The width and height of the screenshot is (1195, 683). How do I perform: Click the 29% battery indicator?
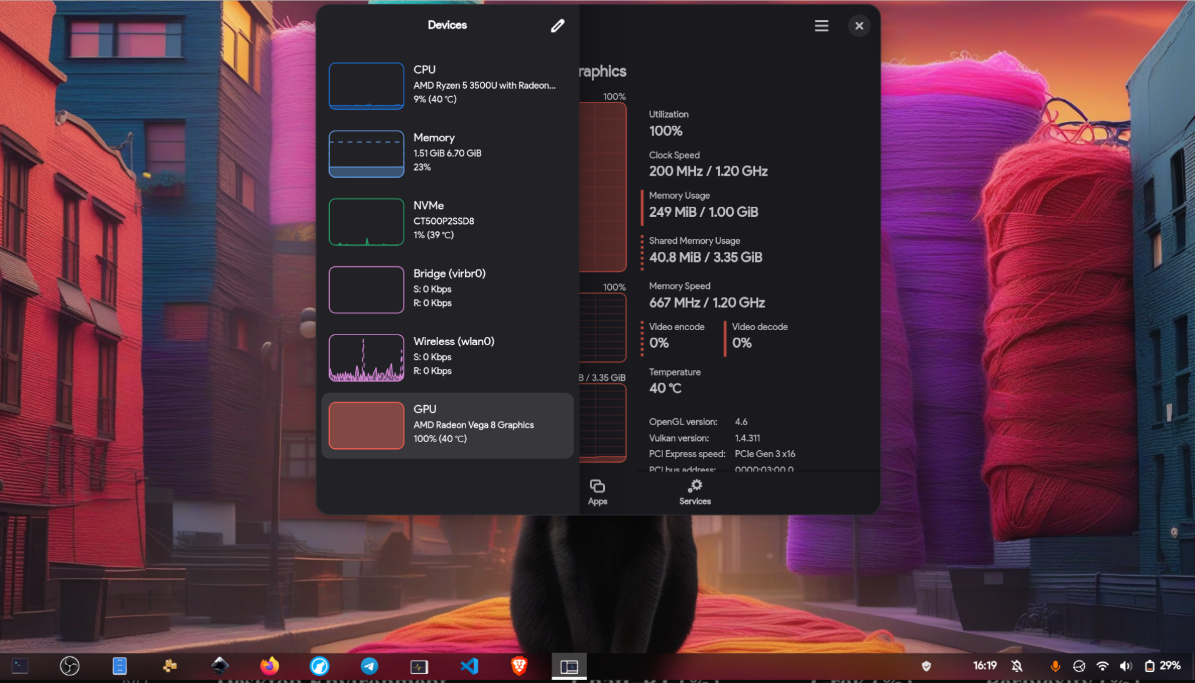[x=1163, y=666]
